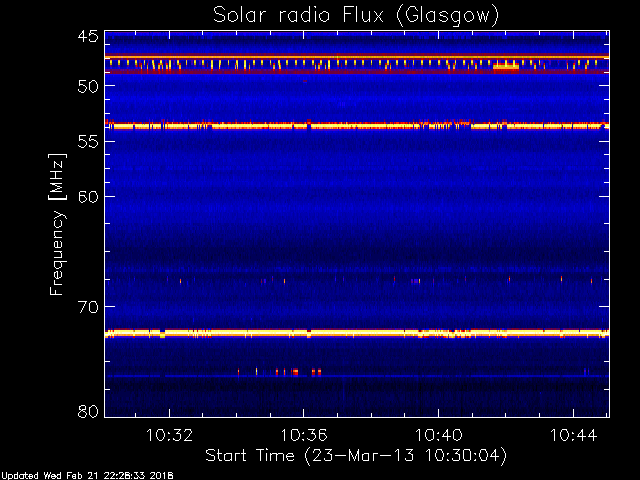Click the bright emission band near 54 MHz

pyautogui.click(x=357, y=125)
